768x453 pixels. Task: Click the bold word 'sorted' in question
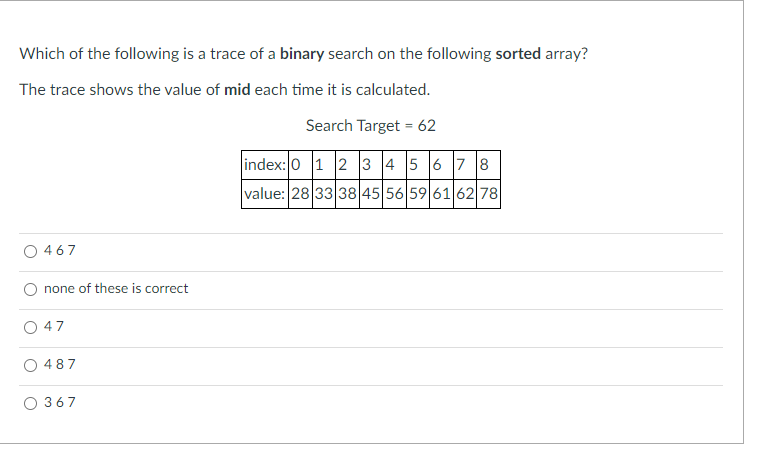518,53
